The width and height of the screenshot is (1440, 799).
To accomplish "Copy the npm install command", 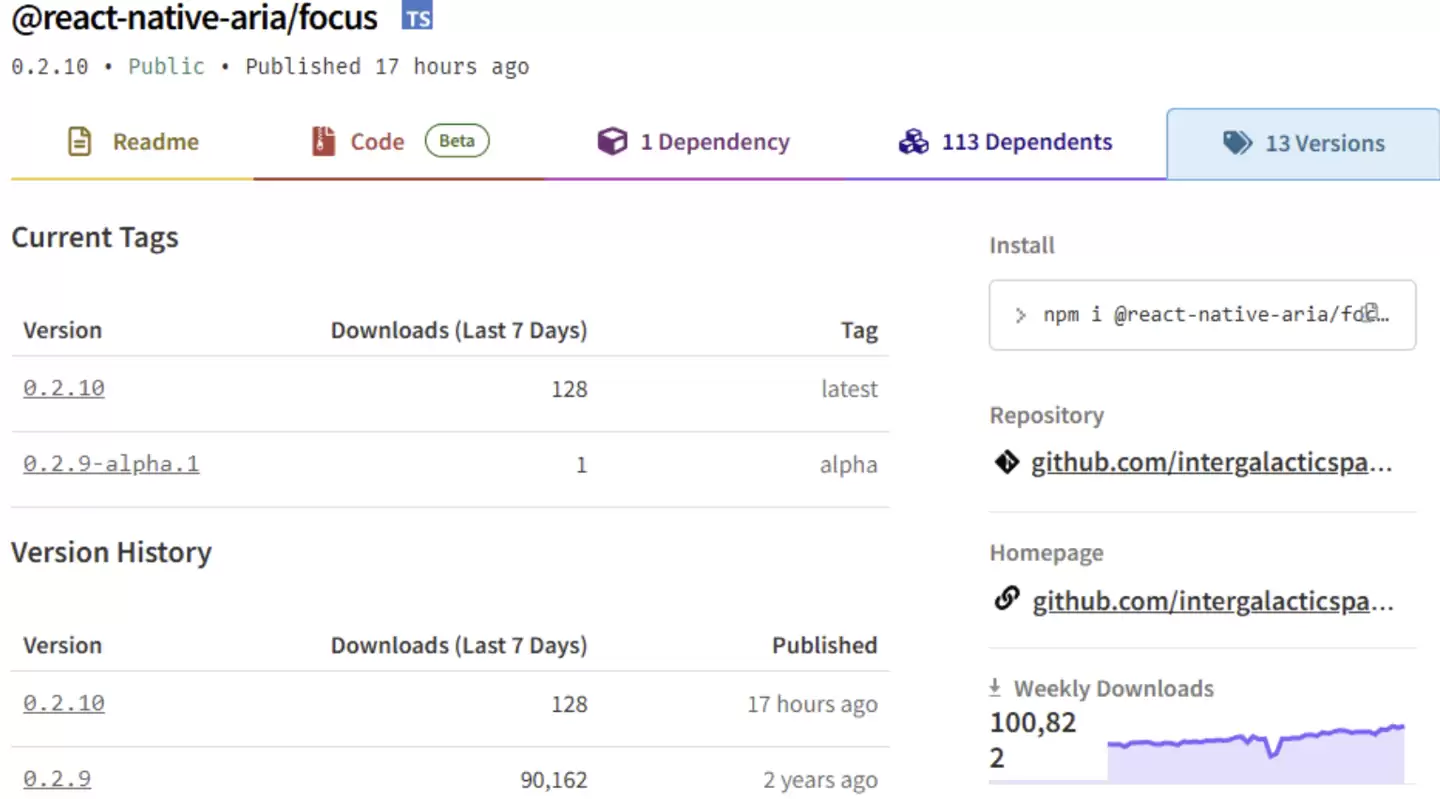I will (1370, 313).
